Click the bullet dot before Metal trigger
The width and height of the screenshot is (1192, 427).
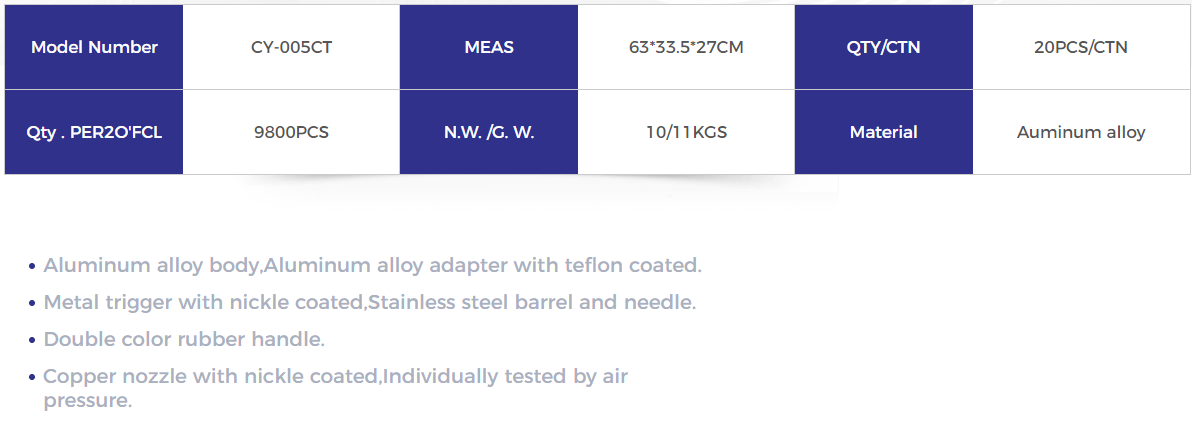tap(32, 303)
